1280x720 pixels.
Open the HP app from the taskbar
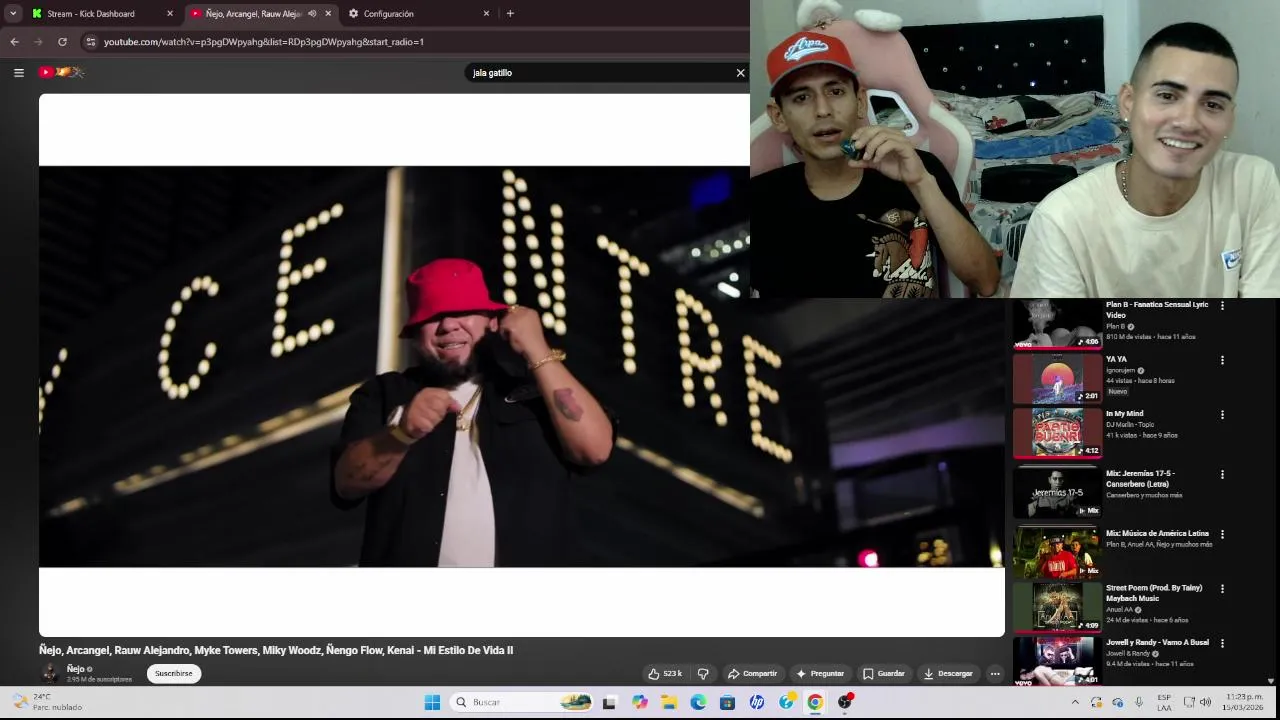tap(757, 702)
